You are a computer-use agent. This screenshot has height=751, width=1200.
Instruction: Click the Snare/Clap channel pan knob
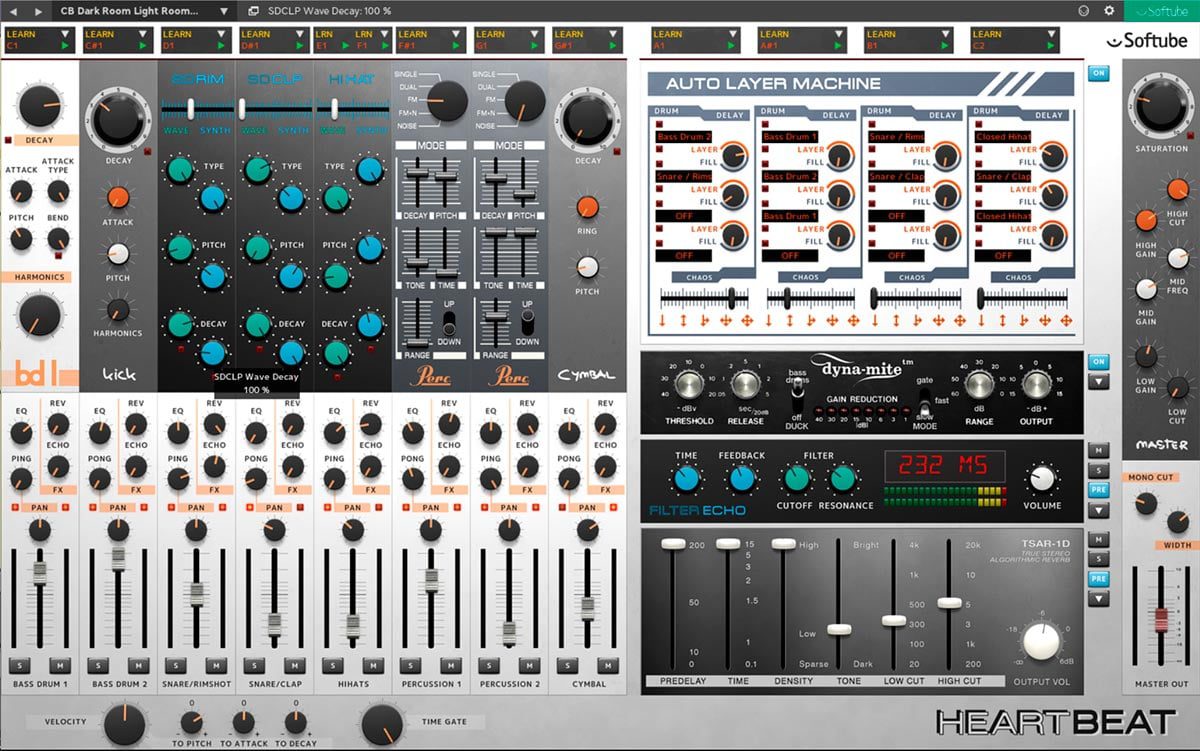coord(275,531)
